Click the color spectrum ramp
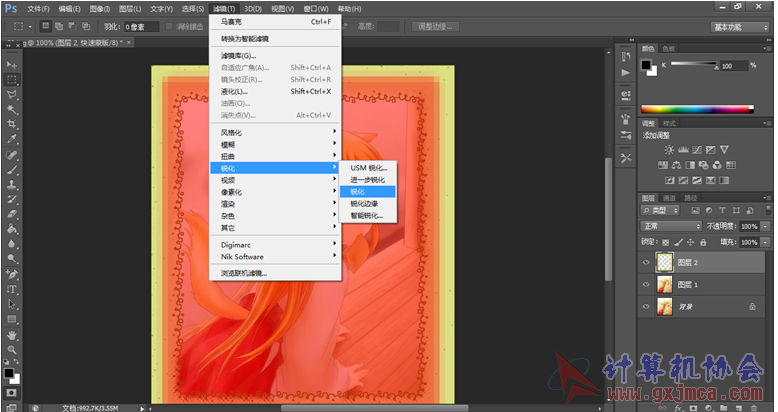Viewport: 778px width, 412px height. click(x=697, y=109)
